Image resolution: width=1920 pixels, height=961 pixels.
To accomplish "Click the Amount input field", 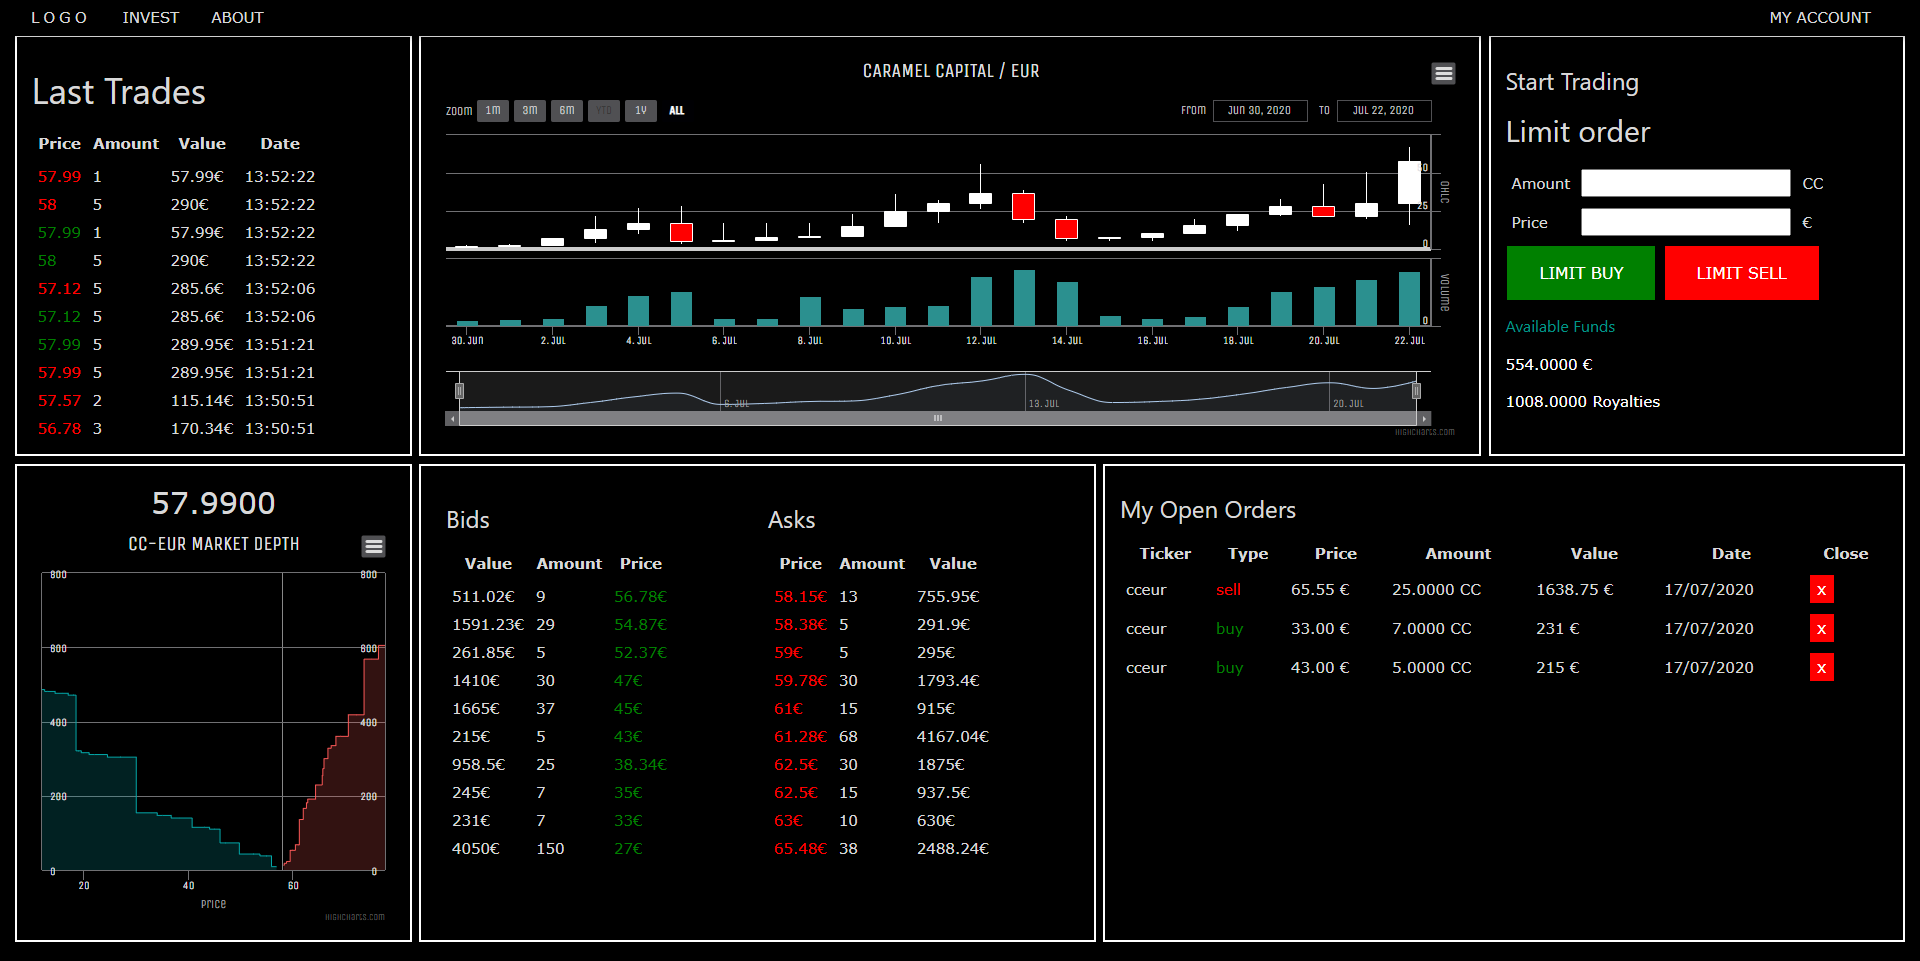I will point(1685,183).
